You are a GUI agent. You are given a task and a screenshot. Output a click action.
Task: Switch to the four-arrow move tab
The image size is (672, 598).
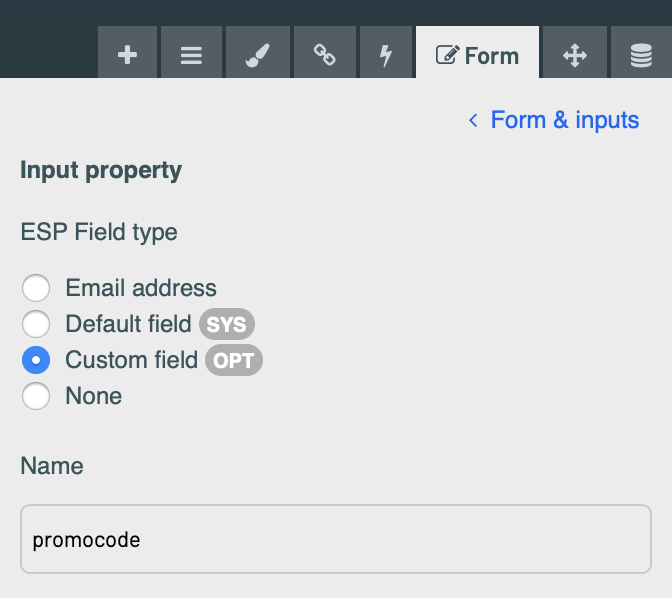575,52
